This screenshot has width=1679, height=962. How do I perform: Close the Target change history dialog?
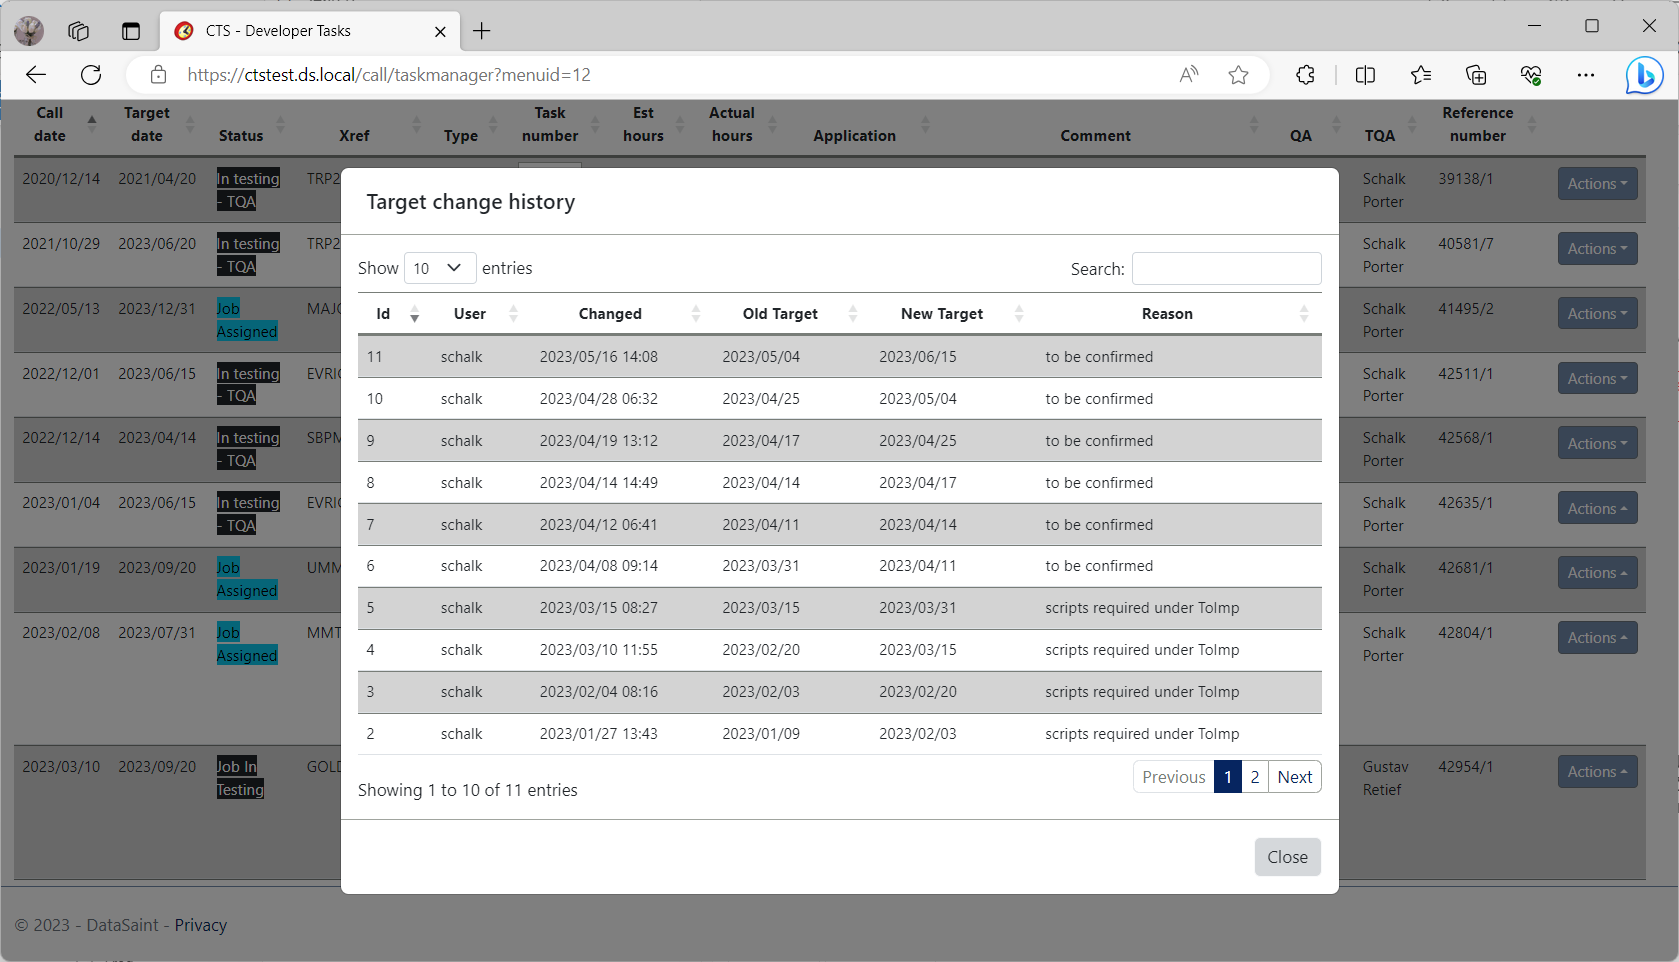click(x=1288, y=857)
